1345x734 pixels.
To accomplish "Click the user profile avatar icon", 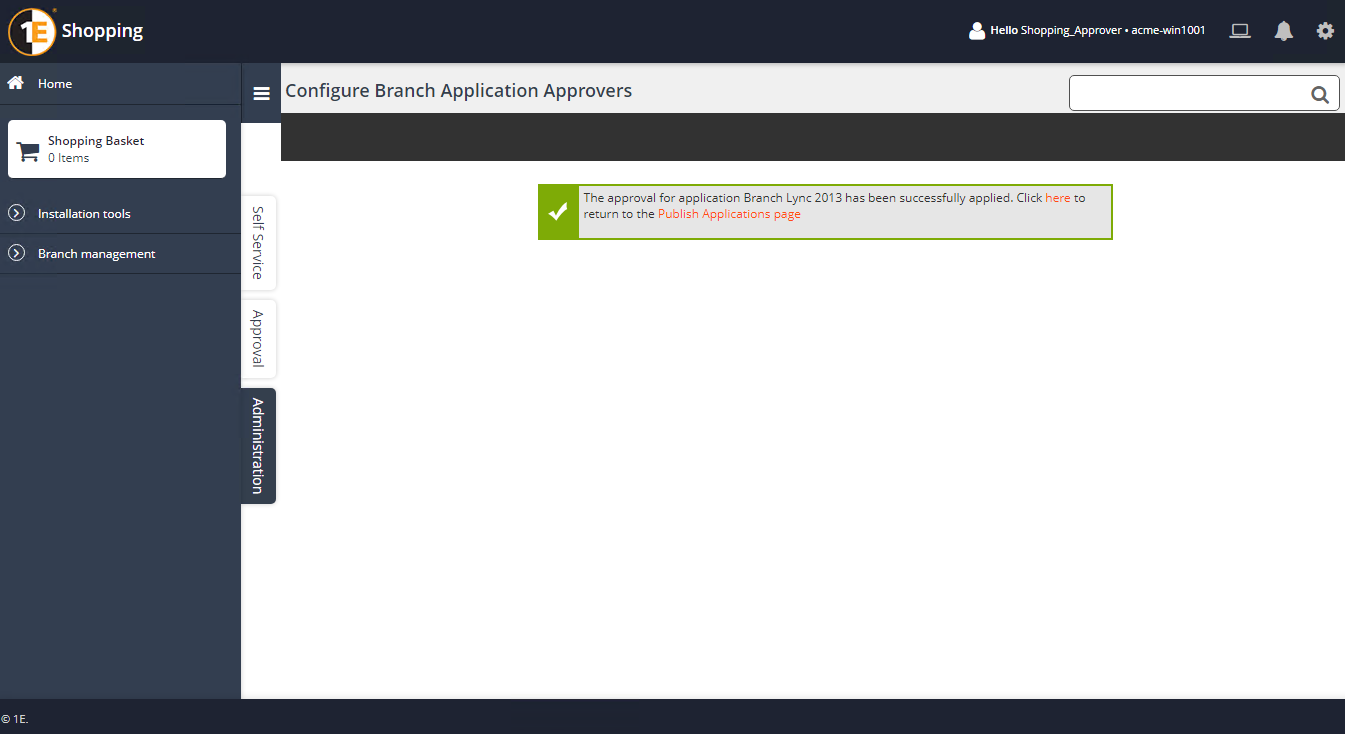I will (977, 31).
